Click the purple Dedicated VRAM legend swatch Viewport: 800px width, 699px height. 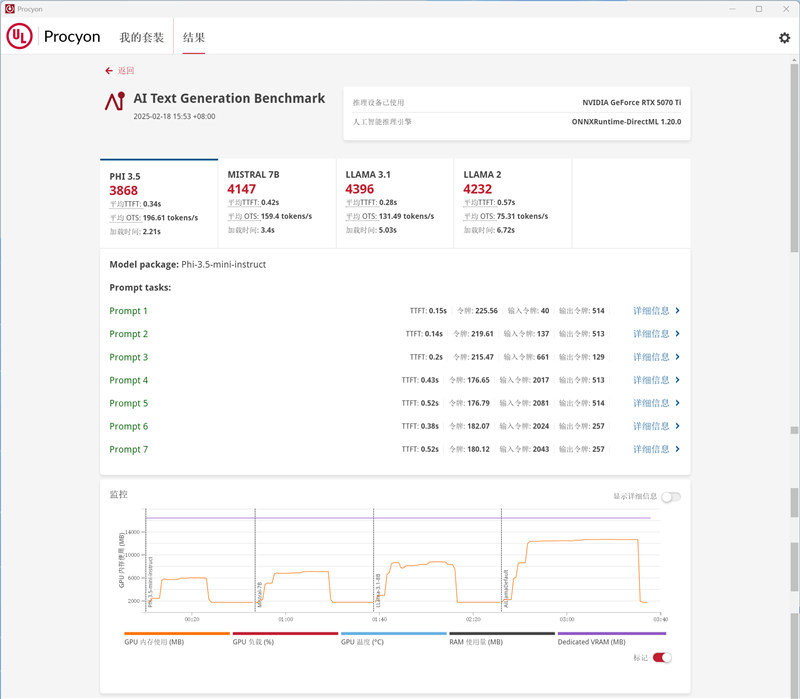pos(611,633)
